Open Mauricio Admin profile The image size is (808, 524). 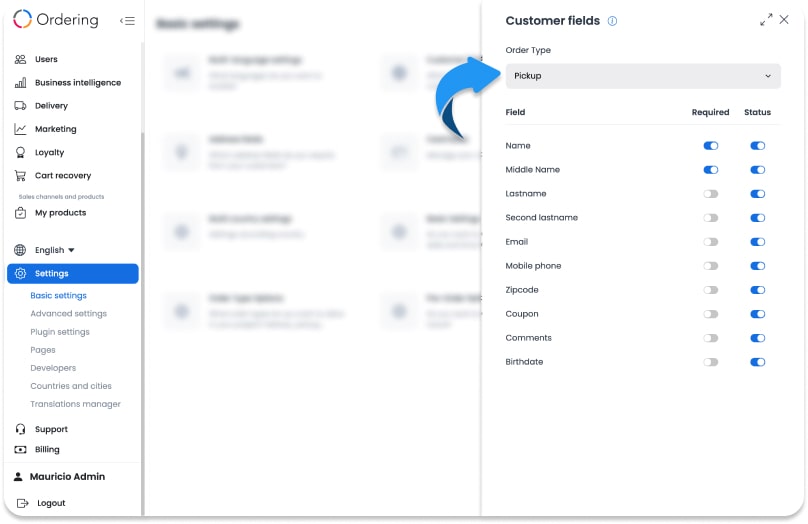pos(67,477)
